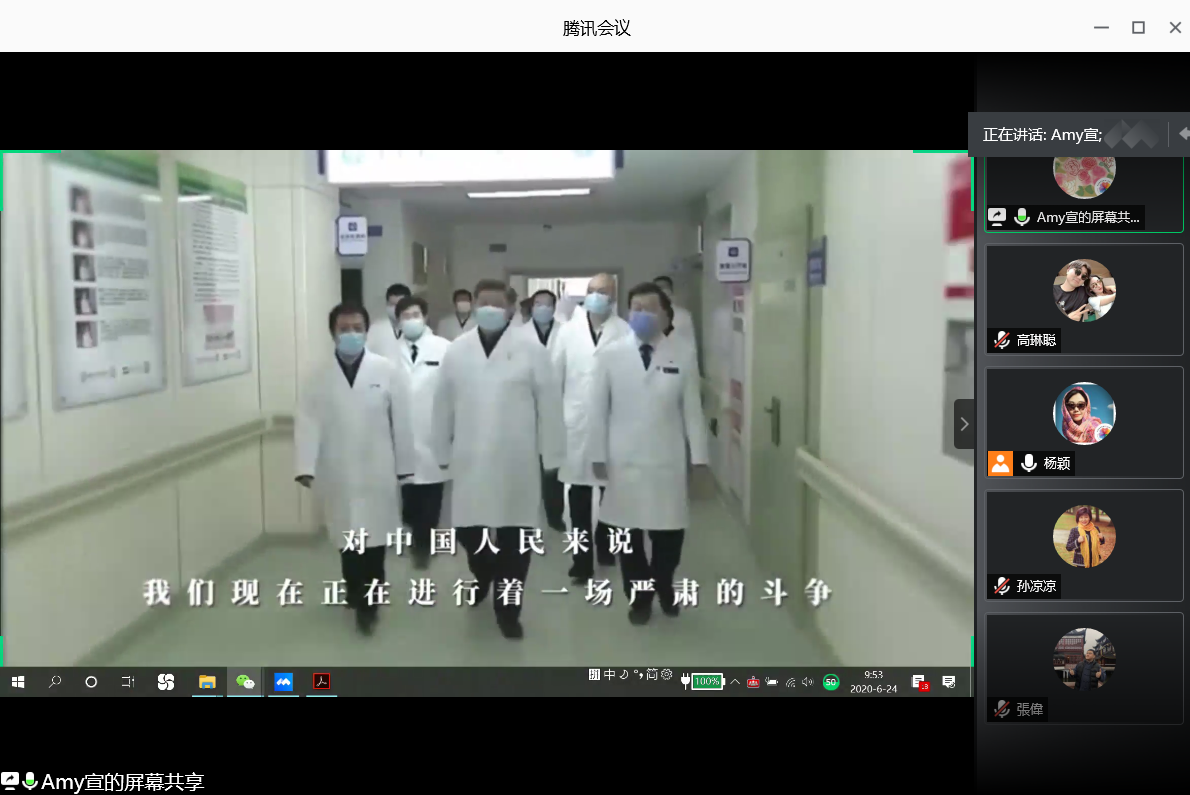This screenshot has width=1190, height=795.
Task: Click the red tray icon beside the chevron
Action: click(x=753, y=682)
